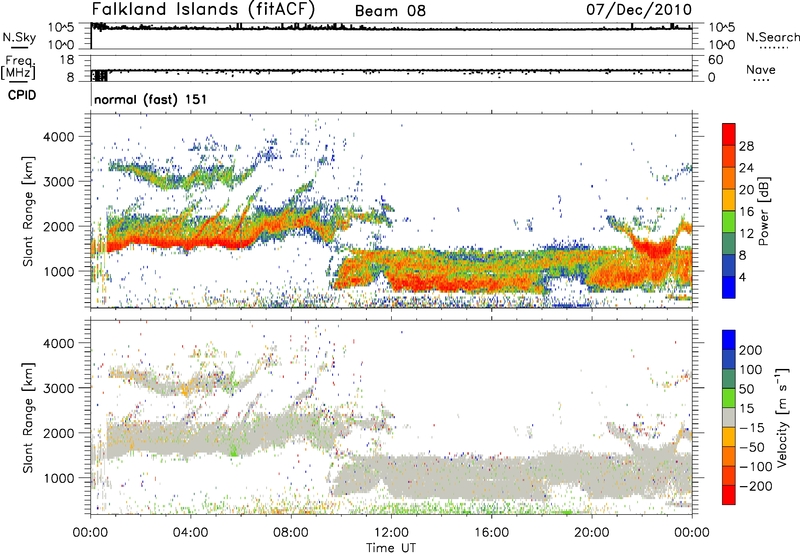Click the blue top segment of Velocity colorbar
This screenshot has width=800, height=554.
(x=729, y=340)
